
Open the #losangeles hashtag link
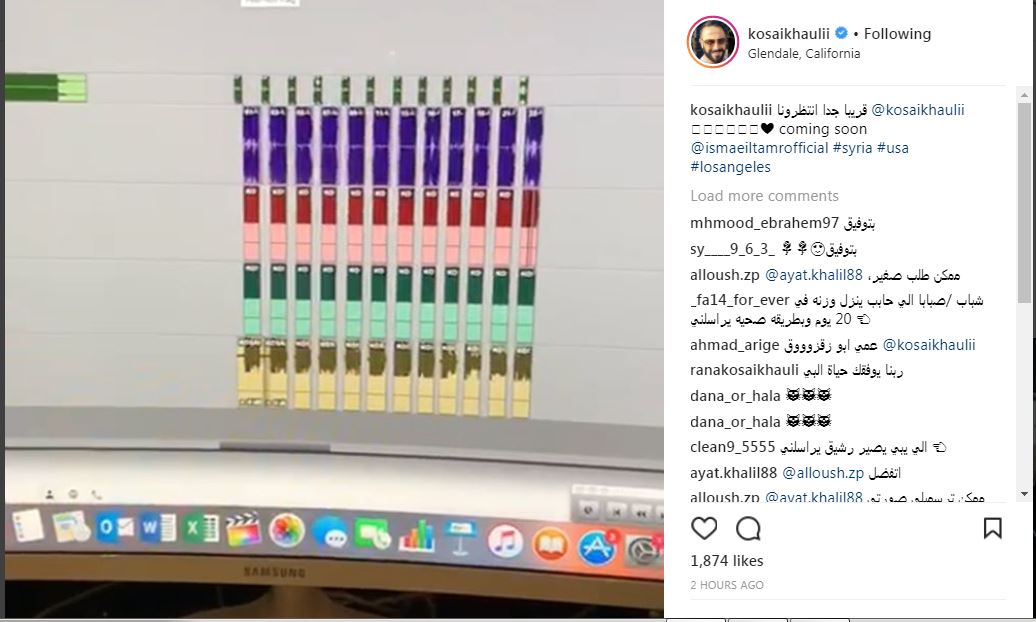tap(731, 167)
